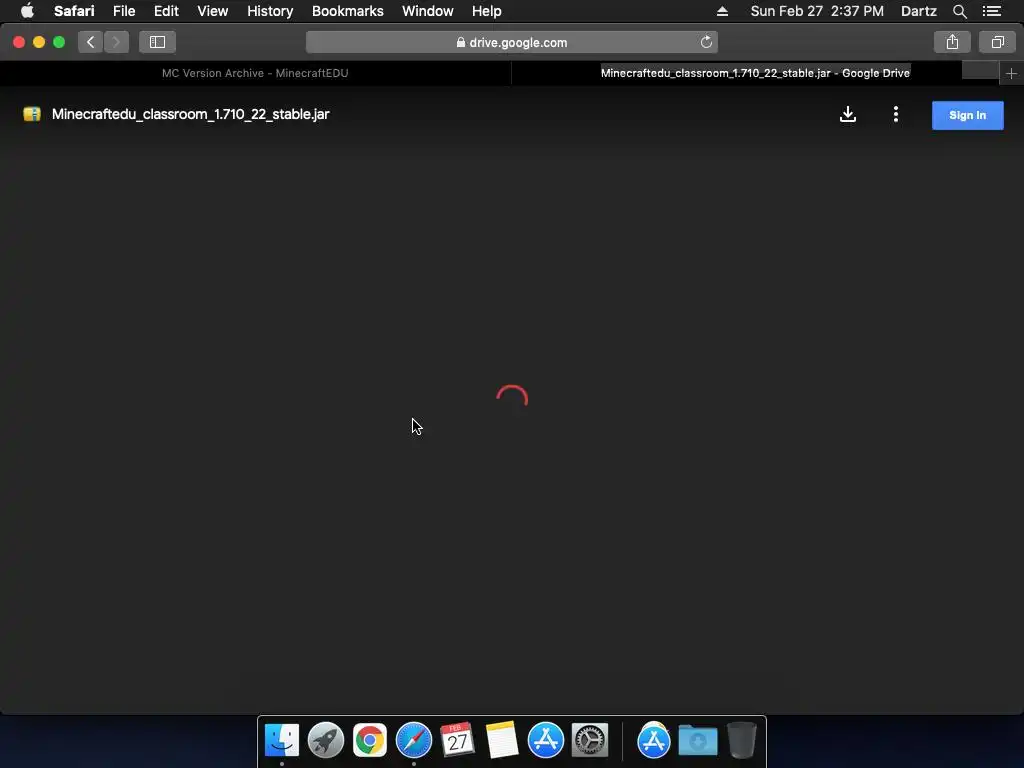Click the eject icon in menu bar
This screenshot has height=768, width=1024.
(x=722, y=11)
